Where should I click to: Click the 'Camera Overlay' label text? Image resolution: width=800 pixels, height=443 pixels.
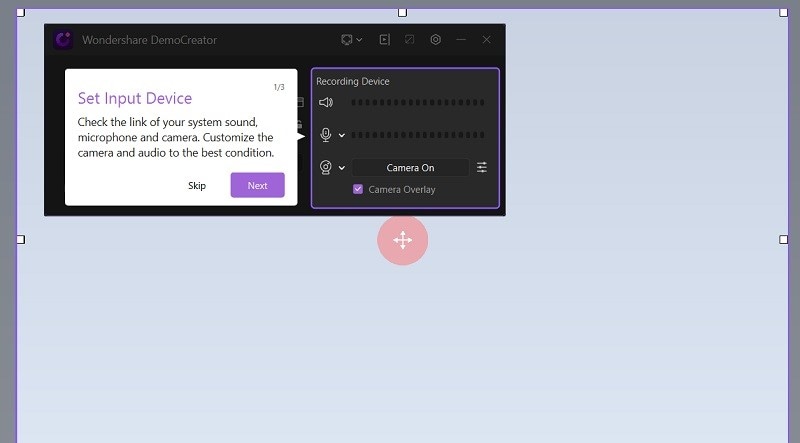coord(402,189)
